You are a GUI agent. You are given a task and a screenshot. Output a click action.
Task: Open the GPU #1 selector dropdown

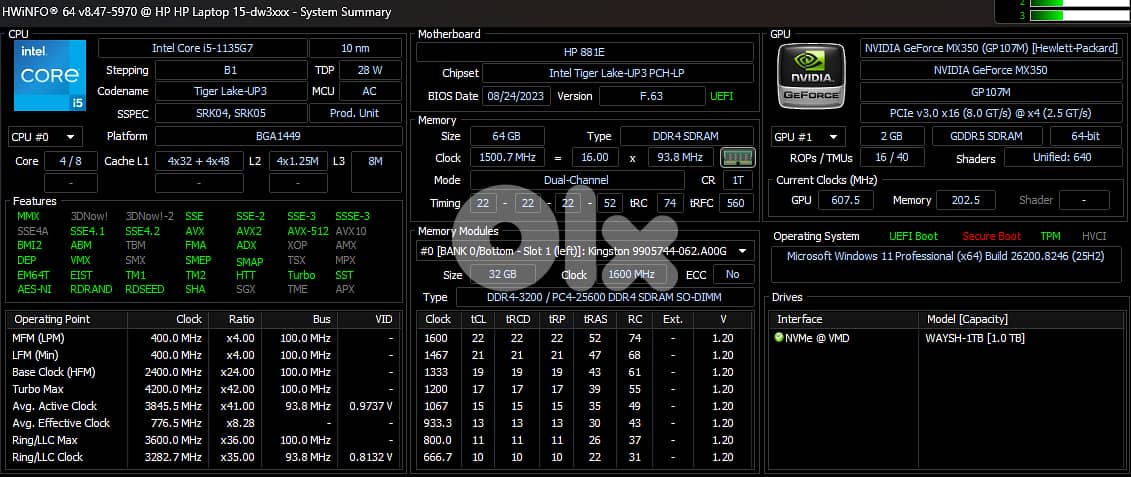point(809,136)
